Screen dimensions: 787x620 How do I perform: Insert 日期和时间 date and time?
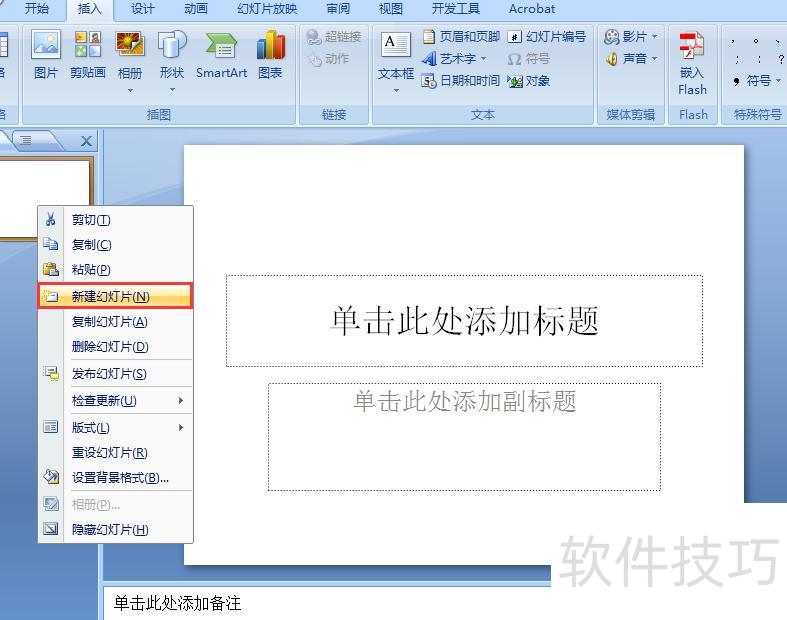click(x=461, y=80)
